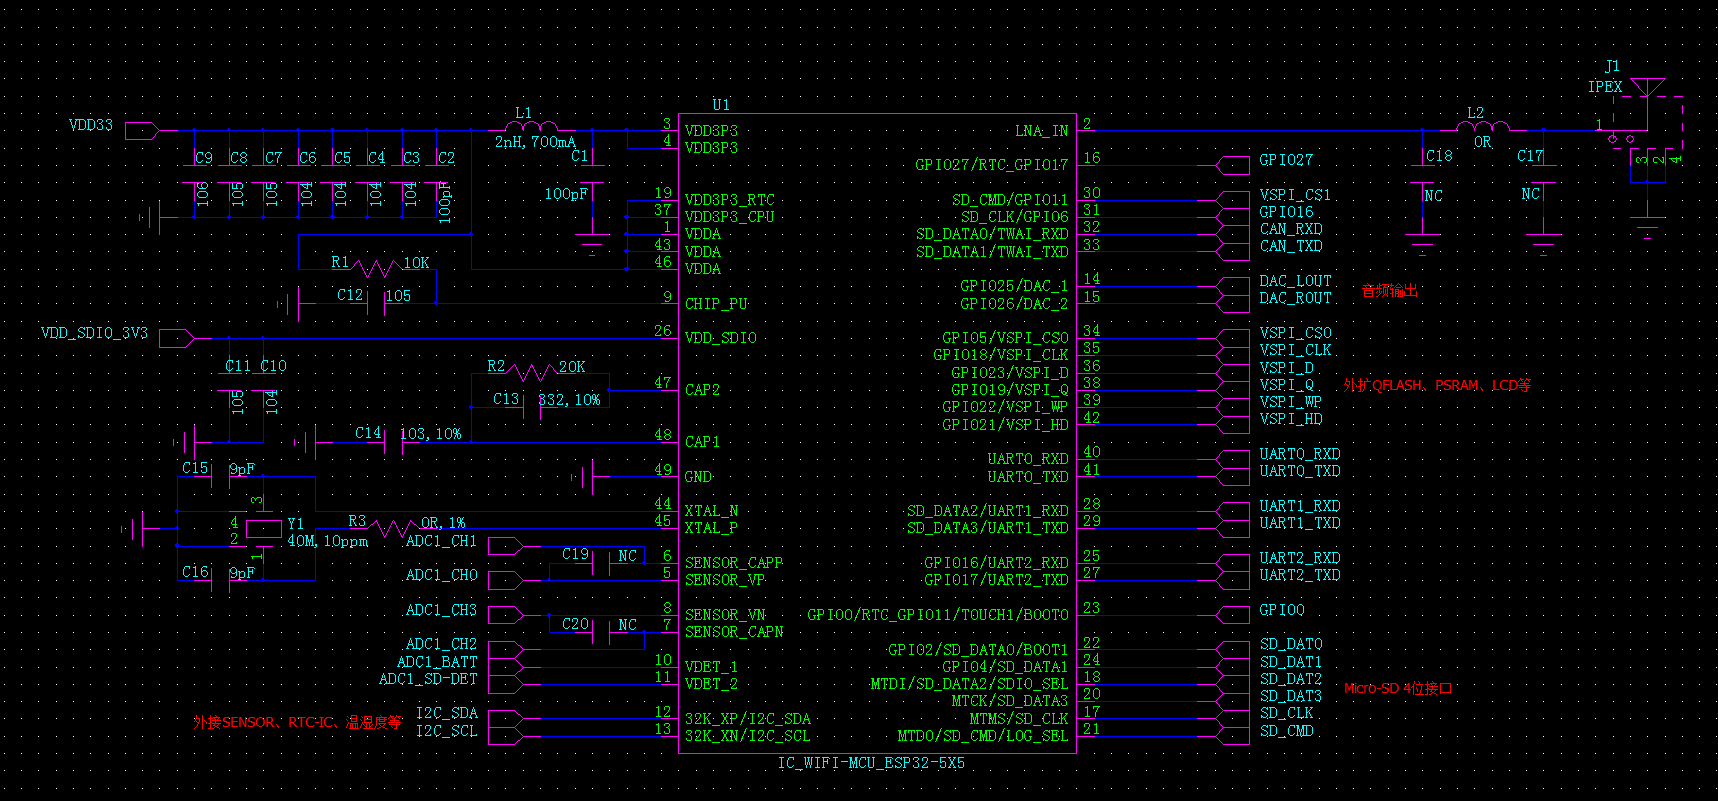Viewport: 1718px width, 801px height.
Task: Click the 32K_XP/I2C_SDA pin name
Action: [748, 719]
